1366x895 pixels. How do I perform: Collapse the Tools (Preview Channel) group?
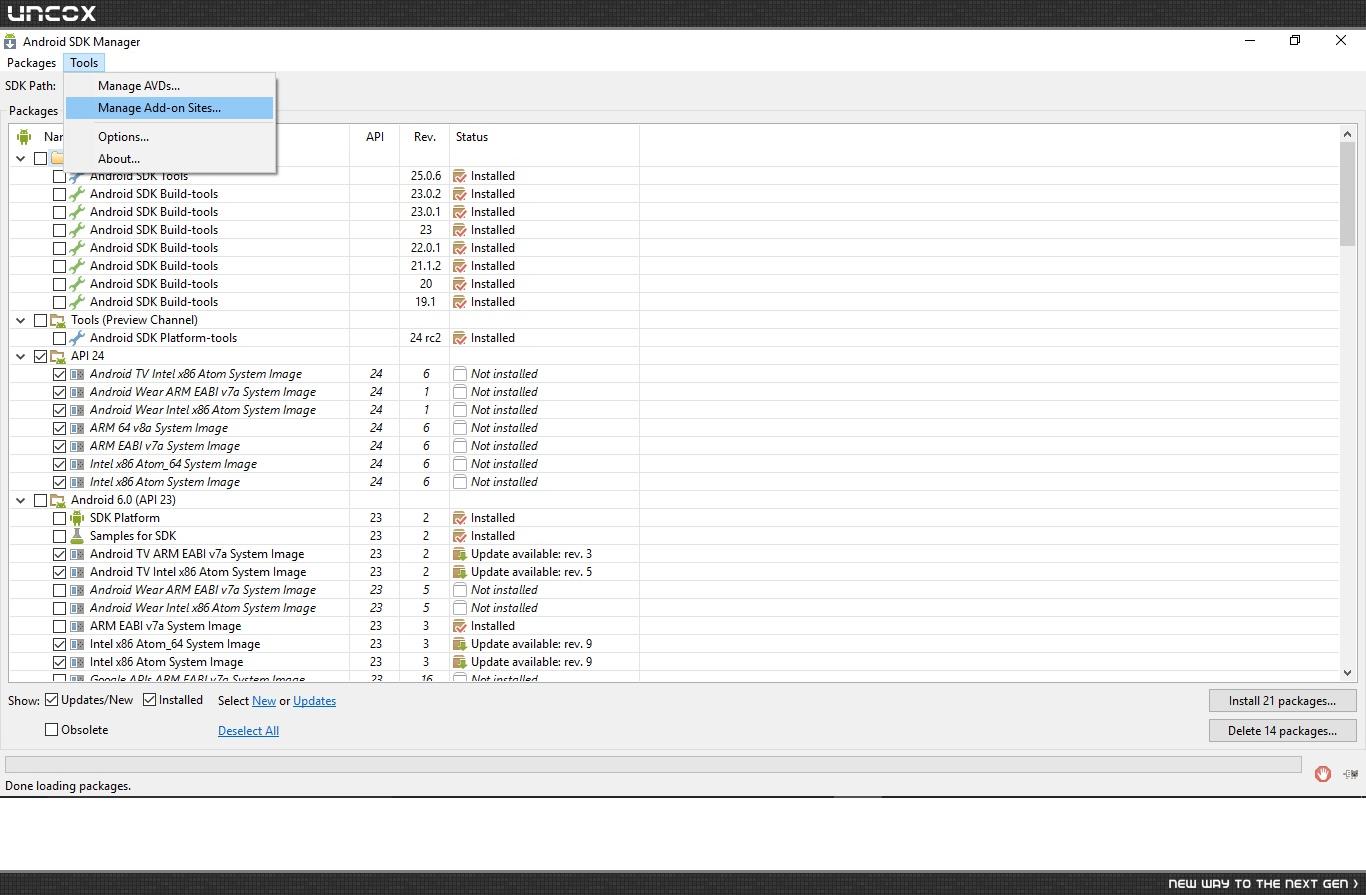[x=21, y=320]
